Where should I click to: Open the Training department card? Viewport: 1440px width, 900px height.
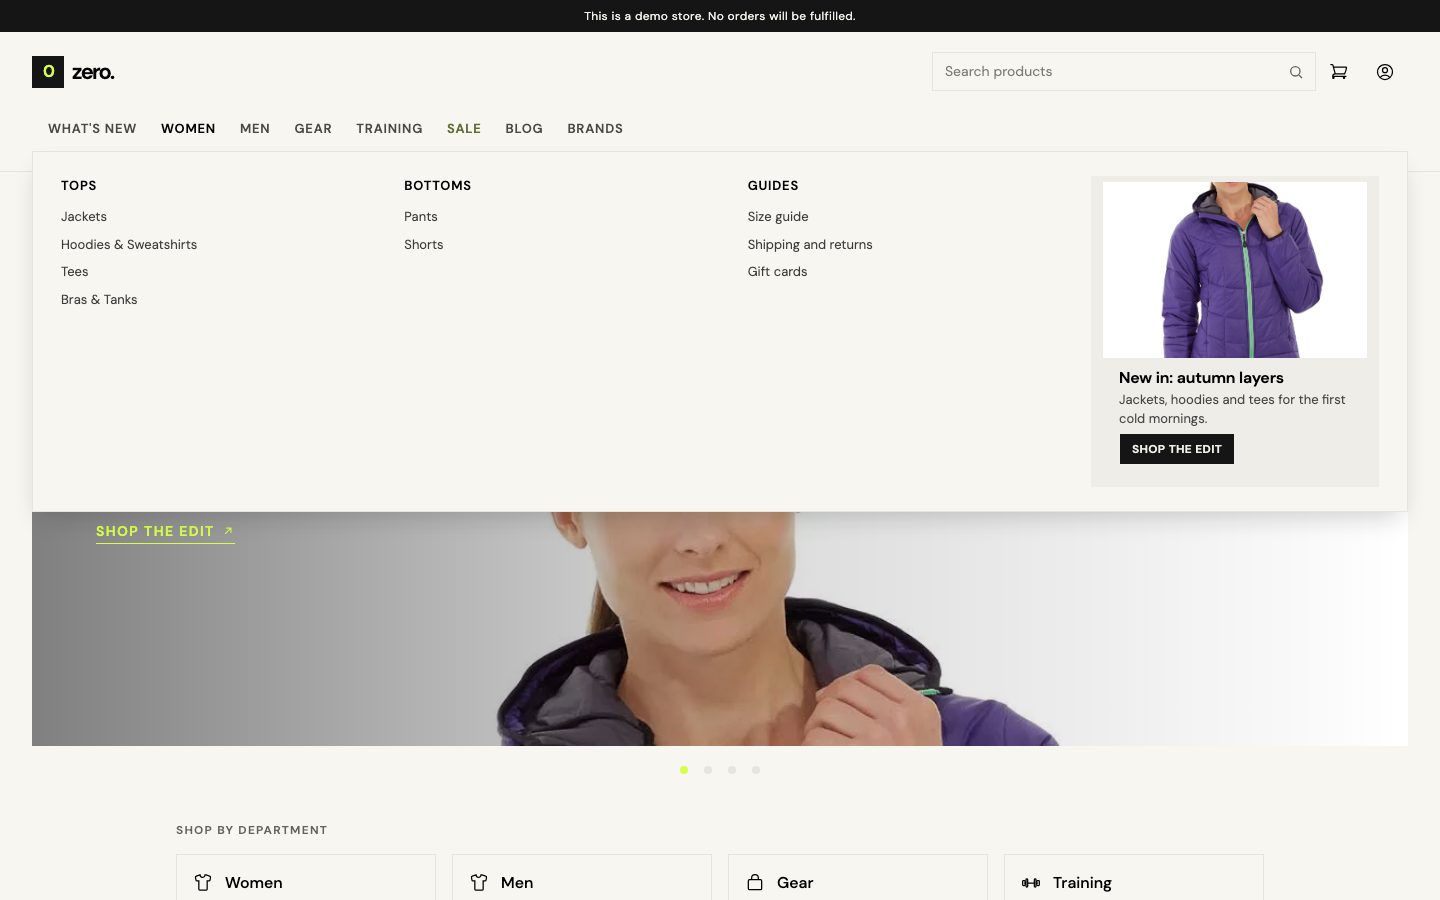coord(1134,878)
